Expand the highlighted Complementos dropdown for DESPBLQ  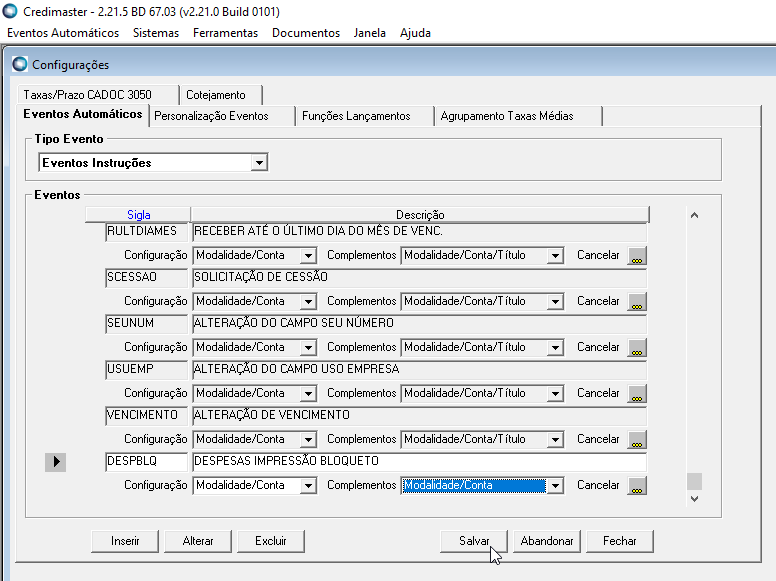tap(555, 485)
